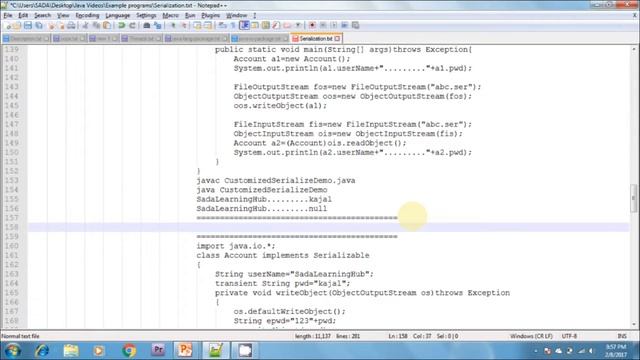The image size is (640, 360).
Task: Open Replace dialog via toolbar icon
Action: [158, 26]
